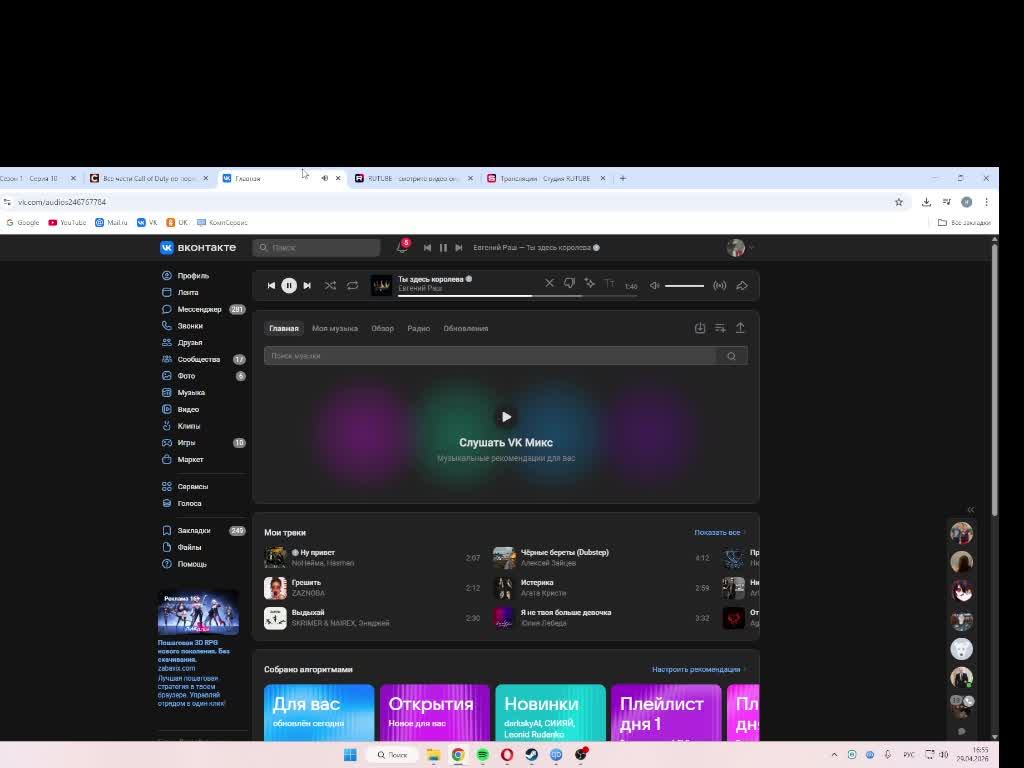Viewport: 1024px width, 768px height.
Task: Go to previous track in main player
Action: coord(271,285)
